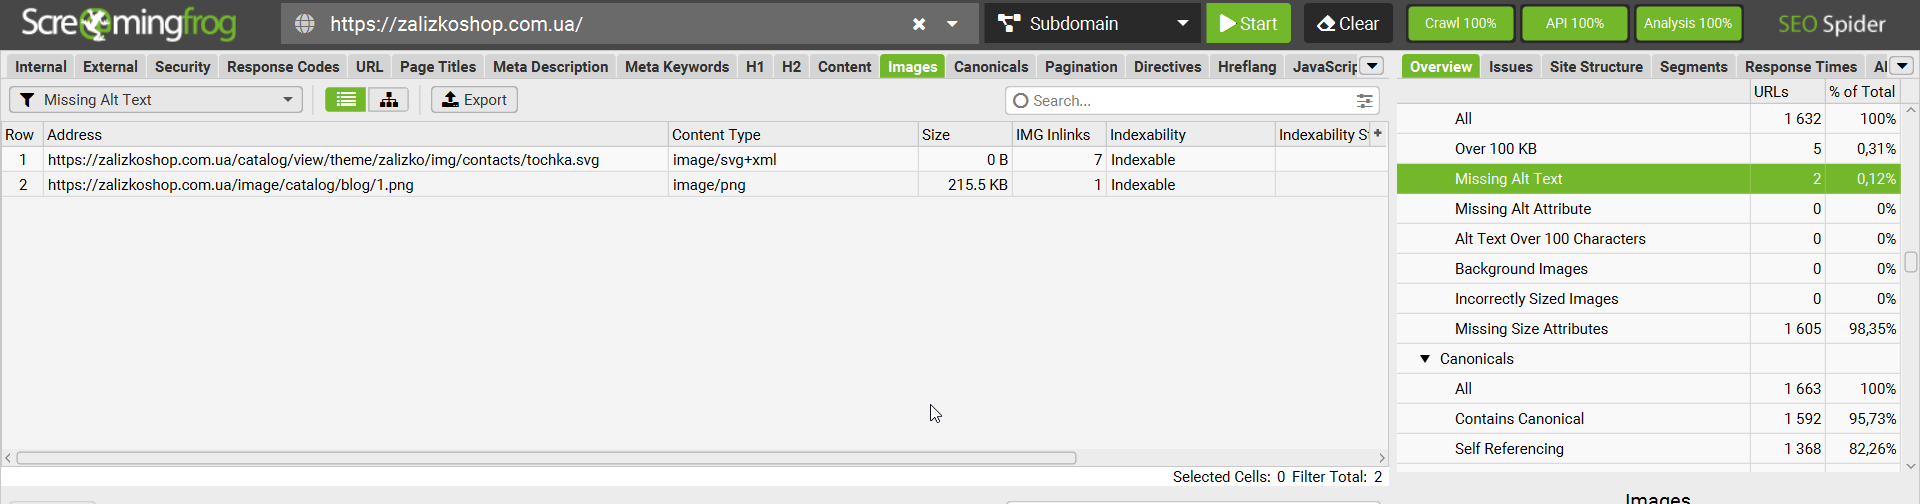Viewport: 1920px width, 504px height.
Task: Collapse the Canonicals section
Action: [x=1425, y=359]
